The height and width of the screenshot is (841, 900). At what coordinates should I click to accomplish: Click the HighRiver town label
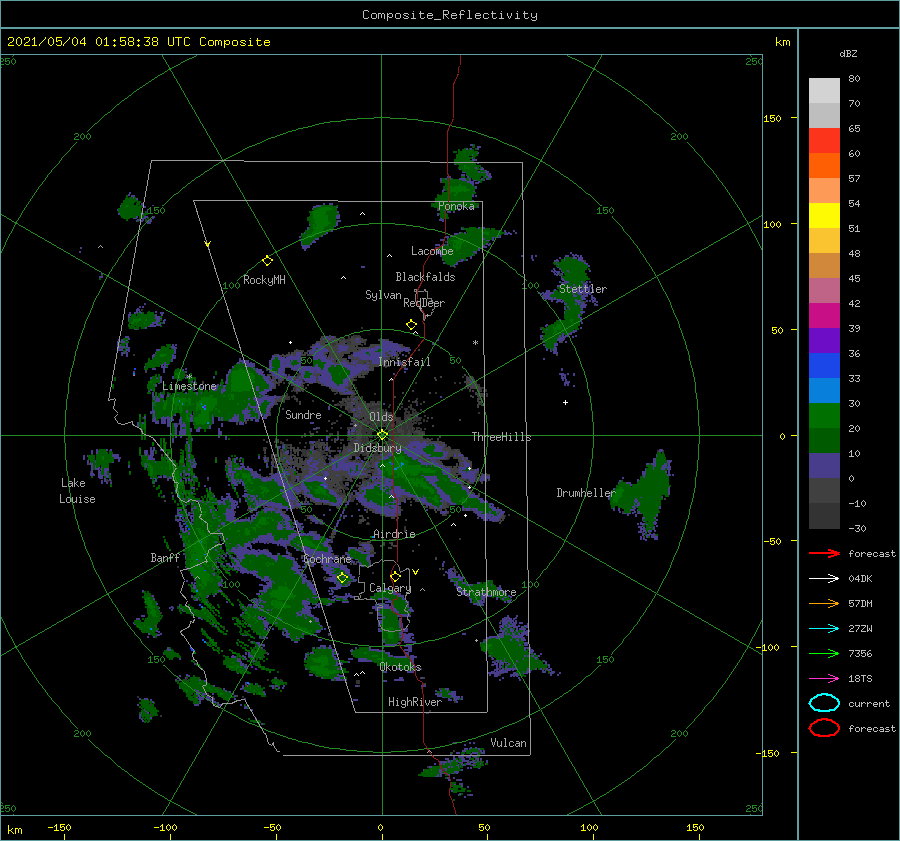(x=415, y=702)
